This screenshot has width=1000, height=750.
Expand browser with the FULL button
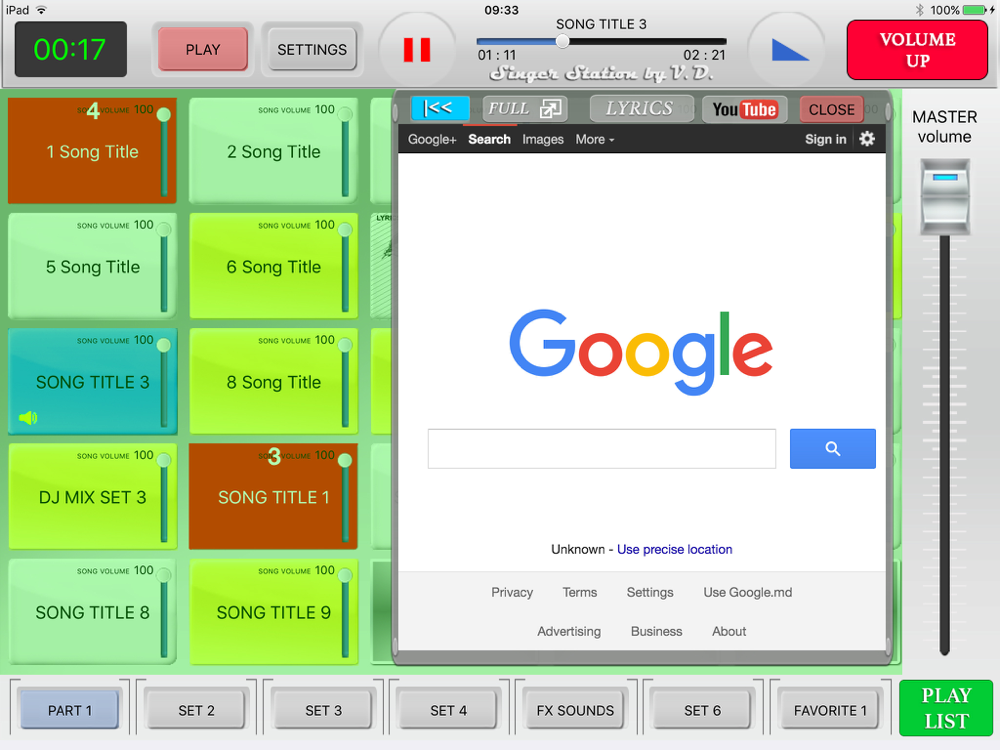(x=524, y=108)
